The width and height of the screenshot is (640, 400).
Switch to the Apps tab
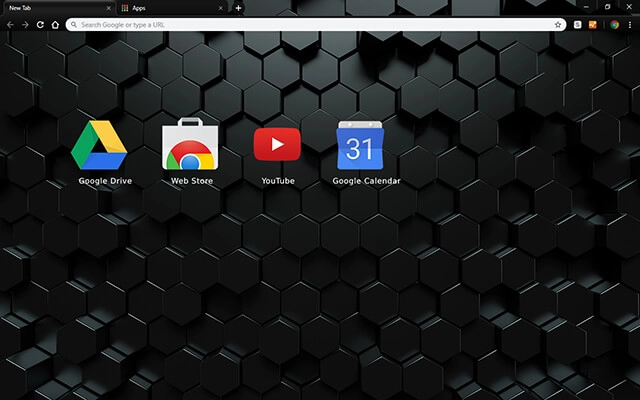171,8
